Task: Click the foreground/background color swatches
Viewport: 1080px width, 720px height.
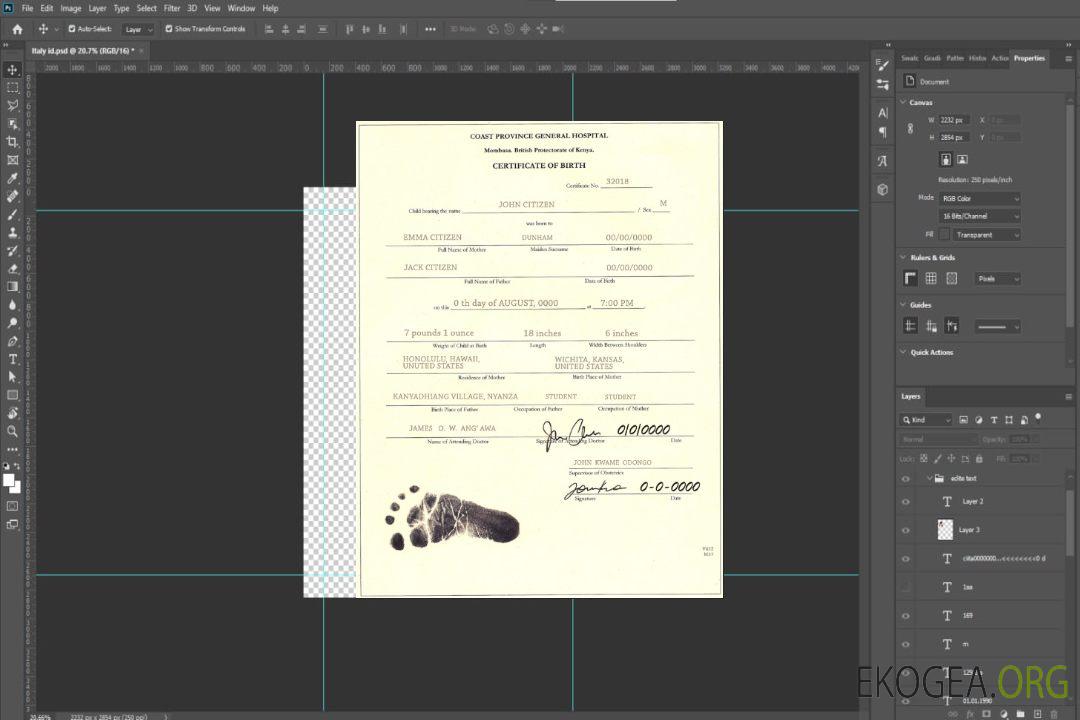Action: 12,484
